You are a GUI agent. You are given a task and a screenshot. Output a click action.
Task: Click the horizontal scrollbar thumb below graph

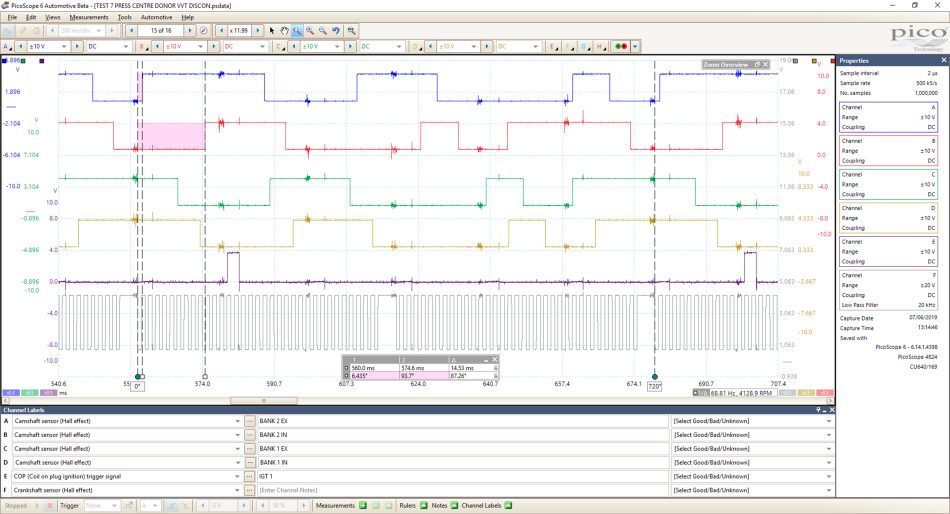(264, 401)
